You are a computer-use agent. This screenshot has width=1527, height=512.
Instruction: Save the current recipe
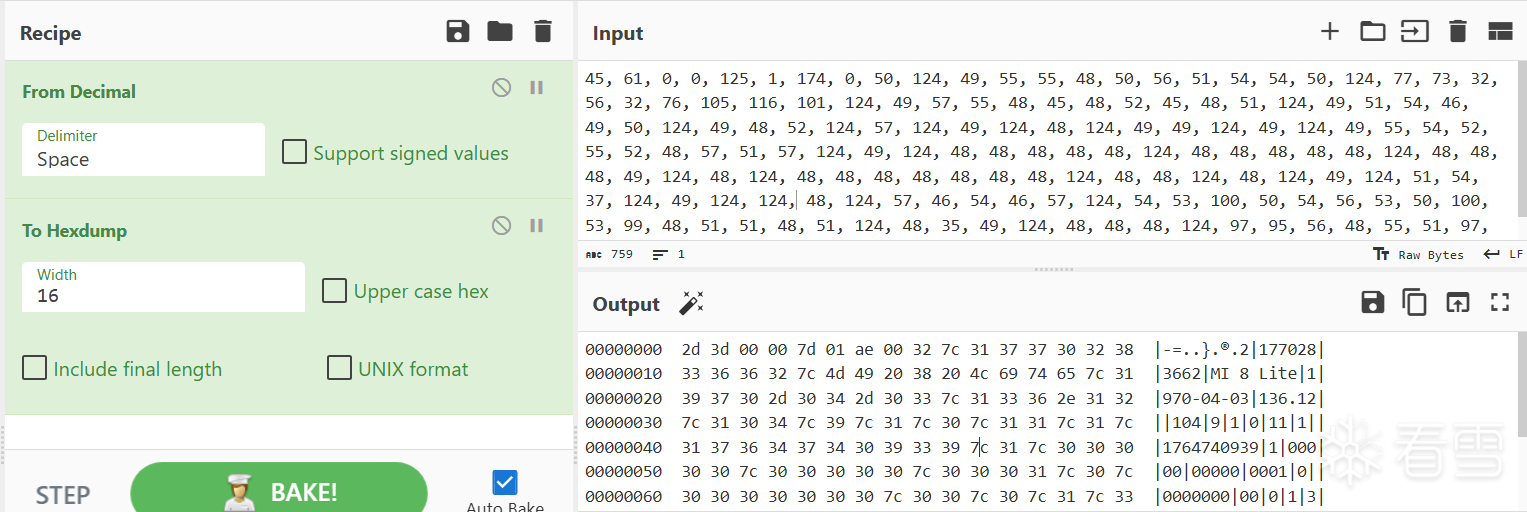coord(458,32)
